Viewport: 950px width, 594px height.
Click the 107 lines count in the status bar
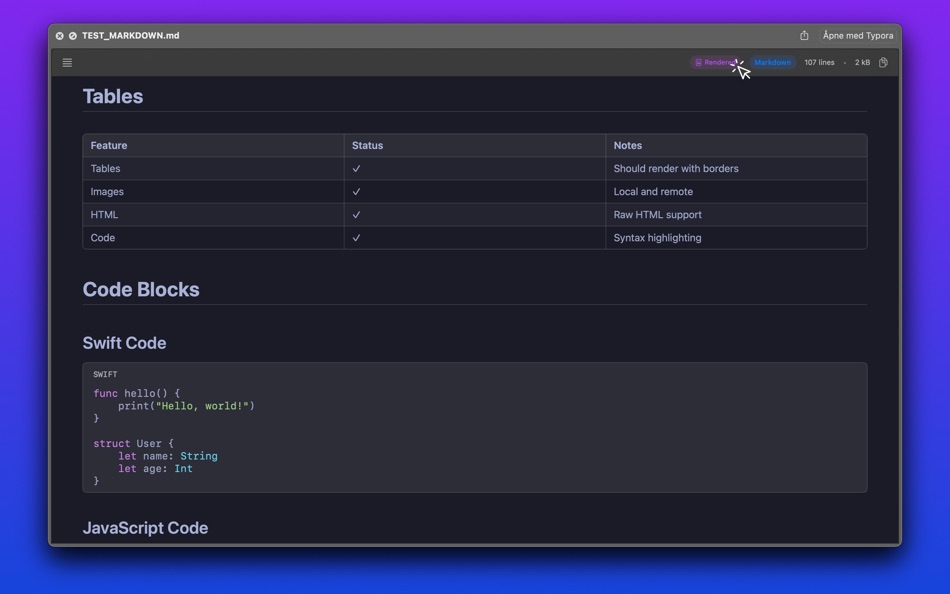pos(819,62)
